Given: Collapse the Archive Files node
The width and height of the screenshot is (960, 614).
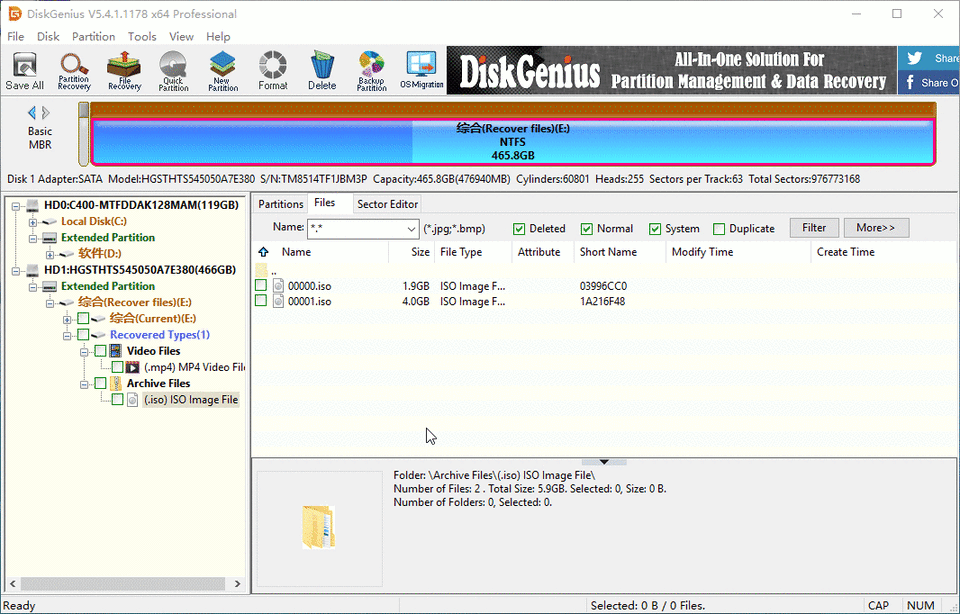Looking at the screenshot, I should click(x=84, y=384).
